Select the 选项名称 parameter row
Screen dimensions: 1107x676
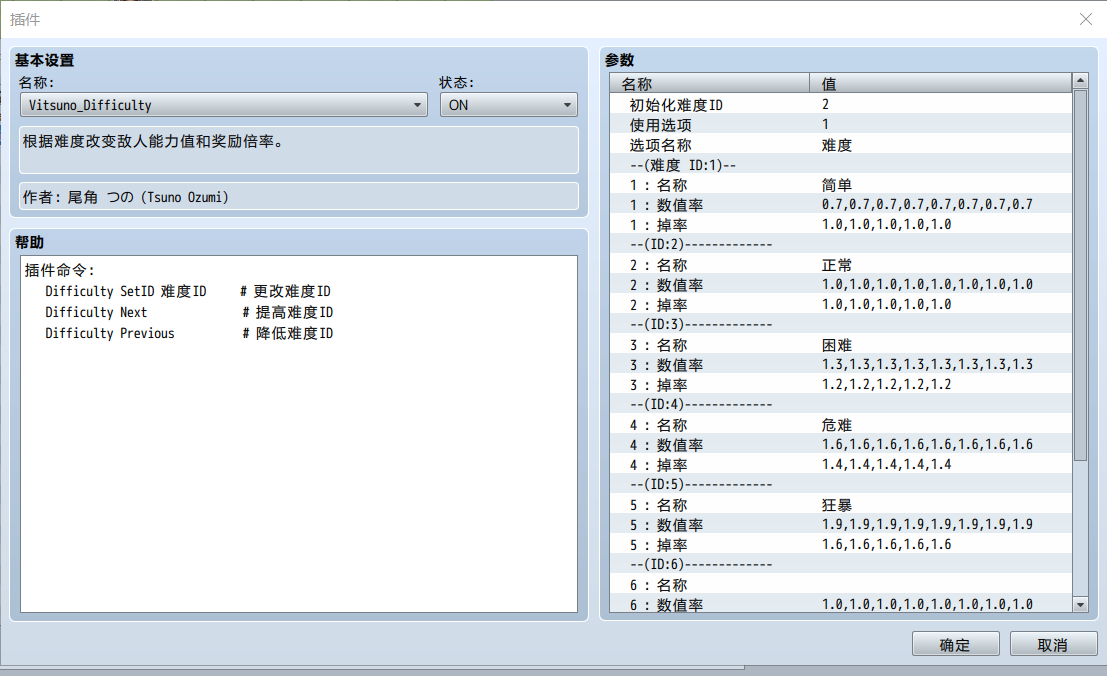(x=841, y=145)
